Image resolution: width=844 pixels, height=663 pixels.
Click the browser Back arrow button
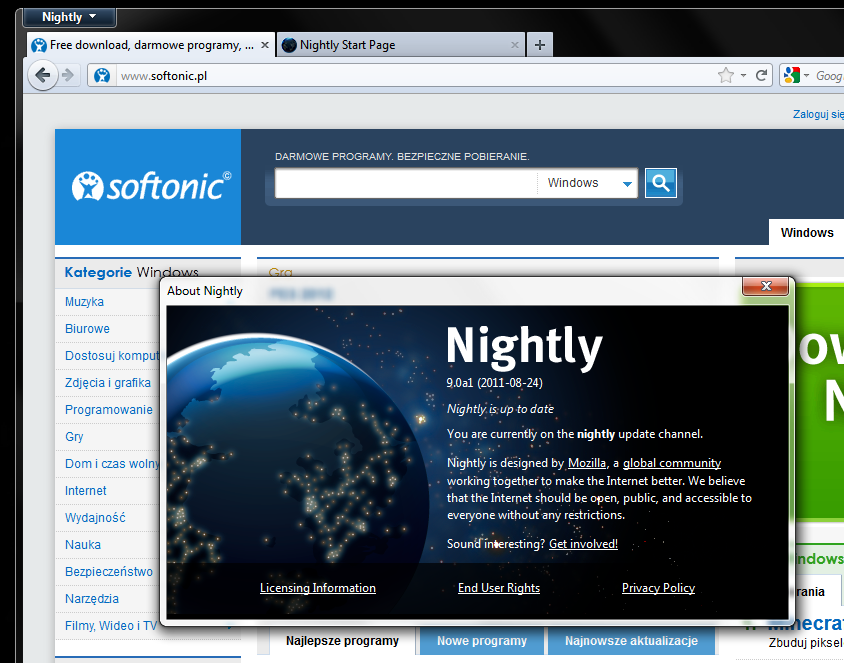(43, 75)
